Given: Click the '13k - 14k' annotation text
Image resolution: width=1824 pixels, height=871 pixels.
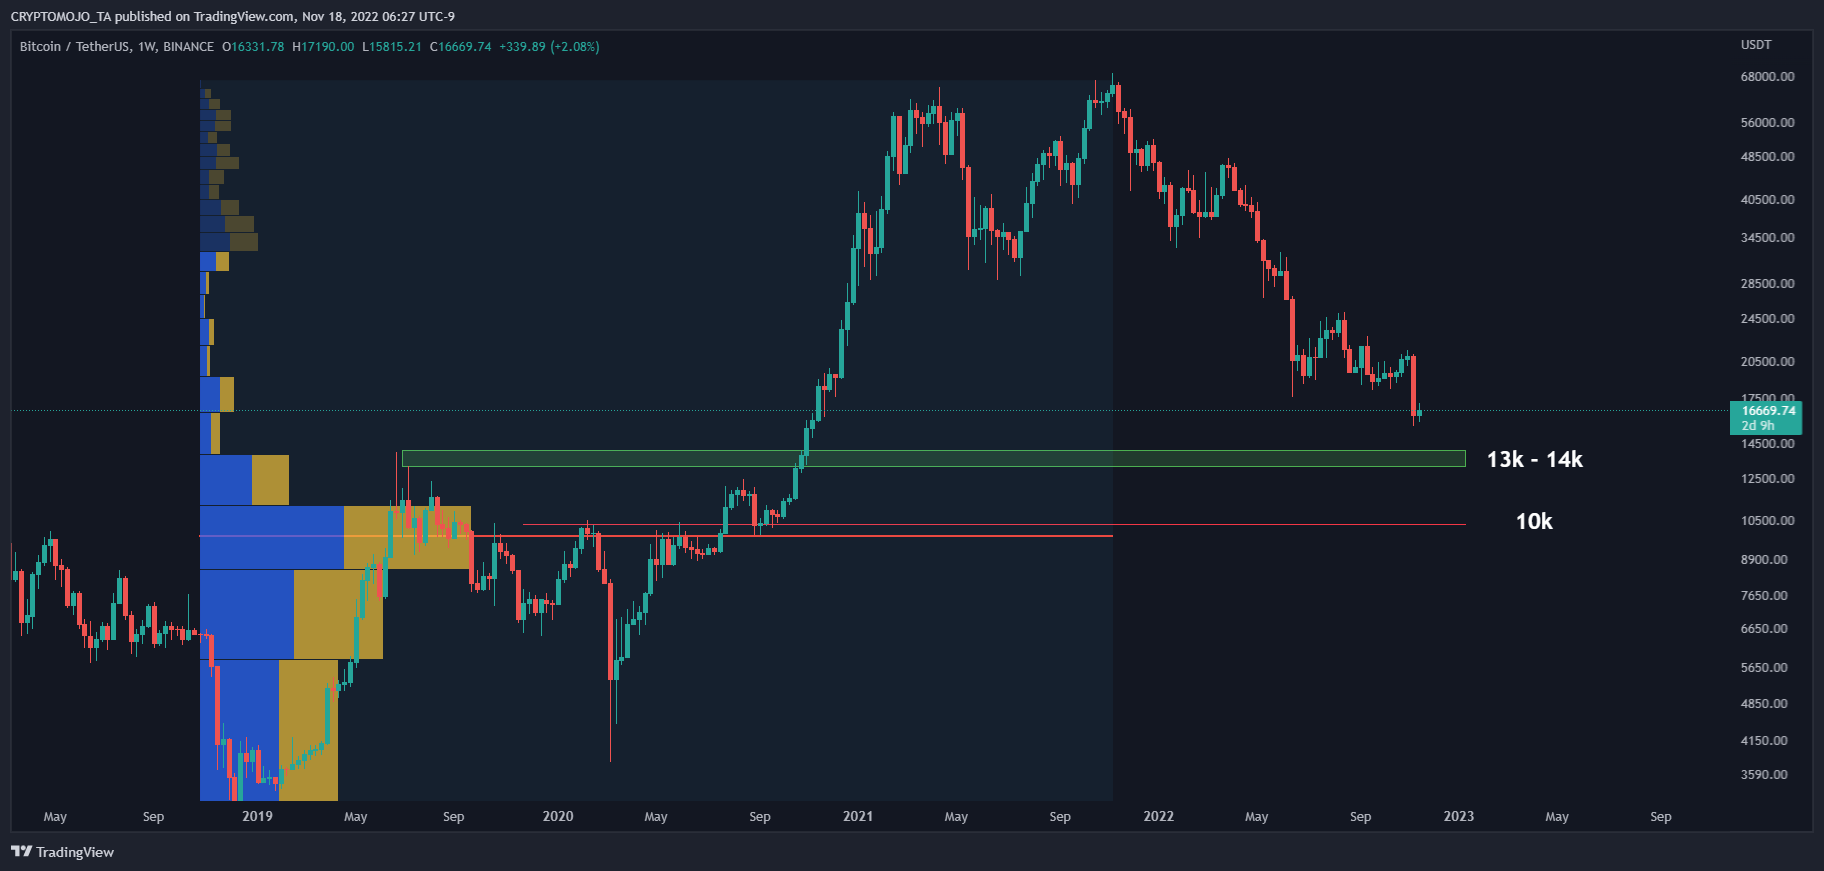Looking at the screenshot, I should [x=1535, y=460].
